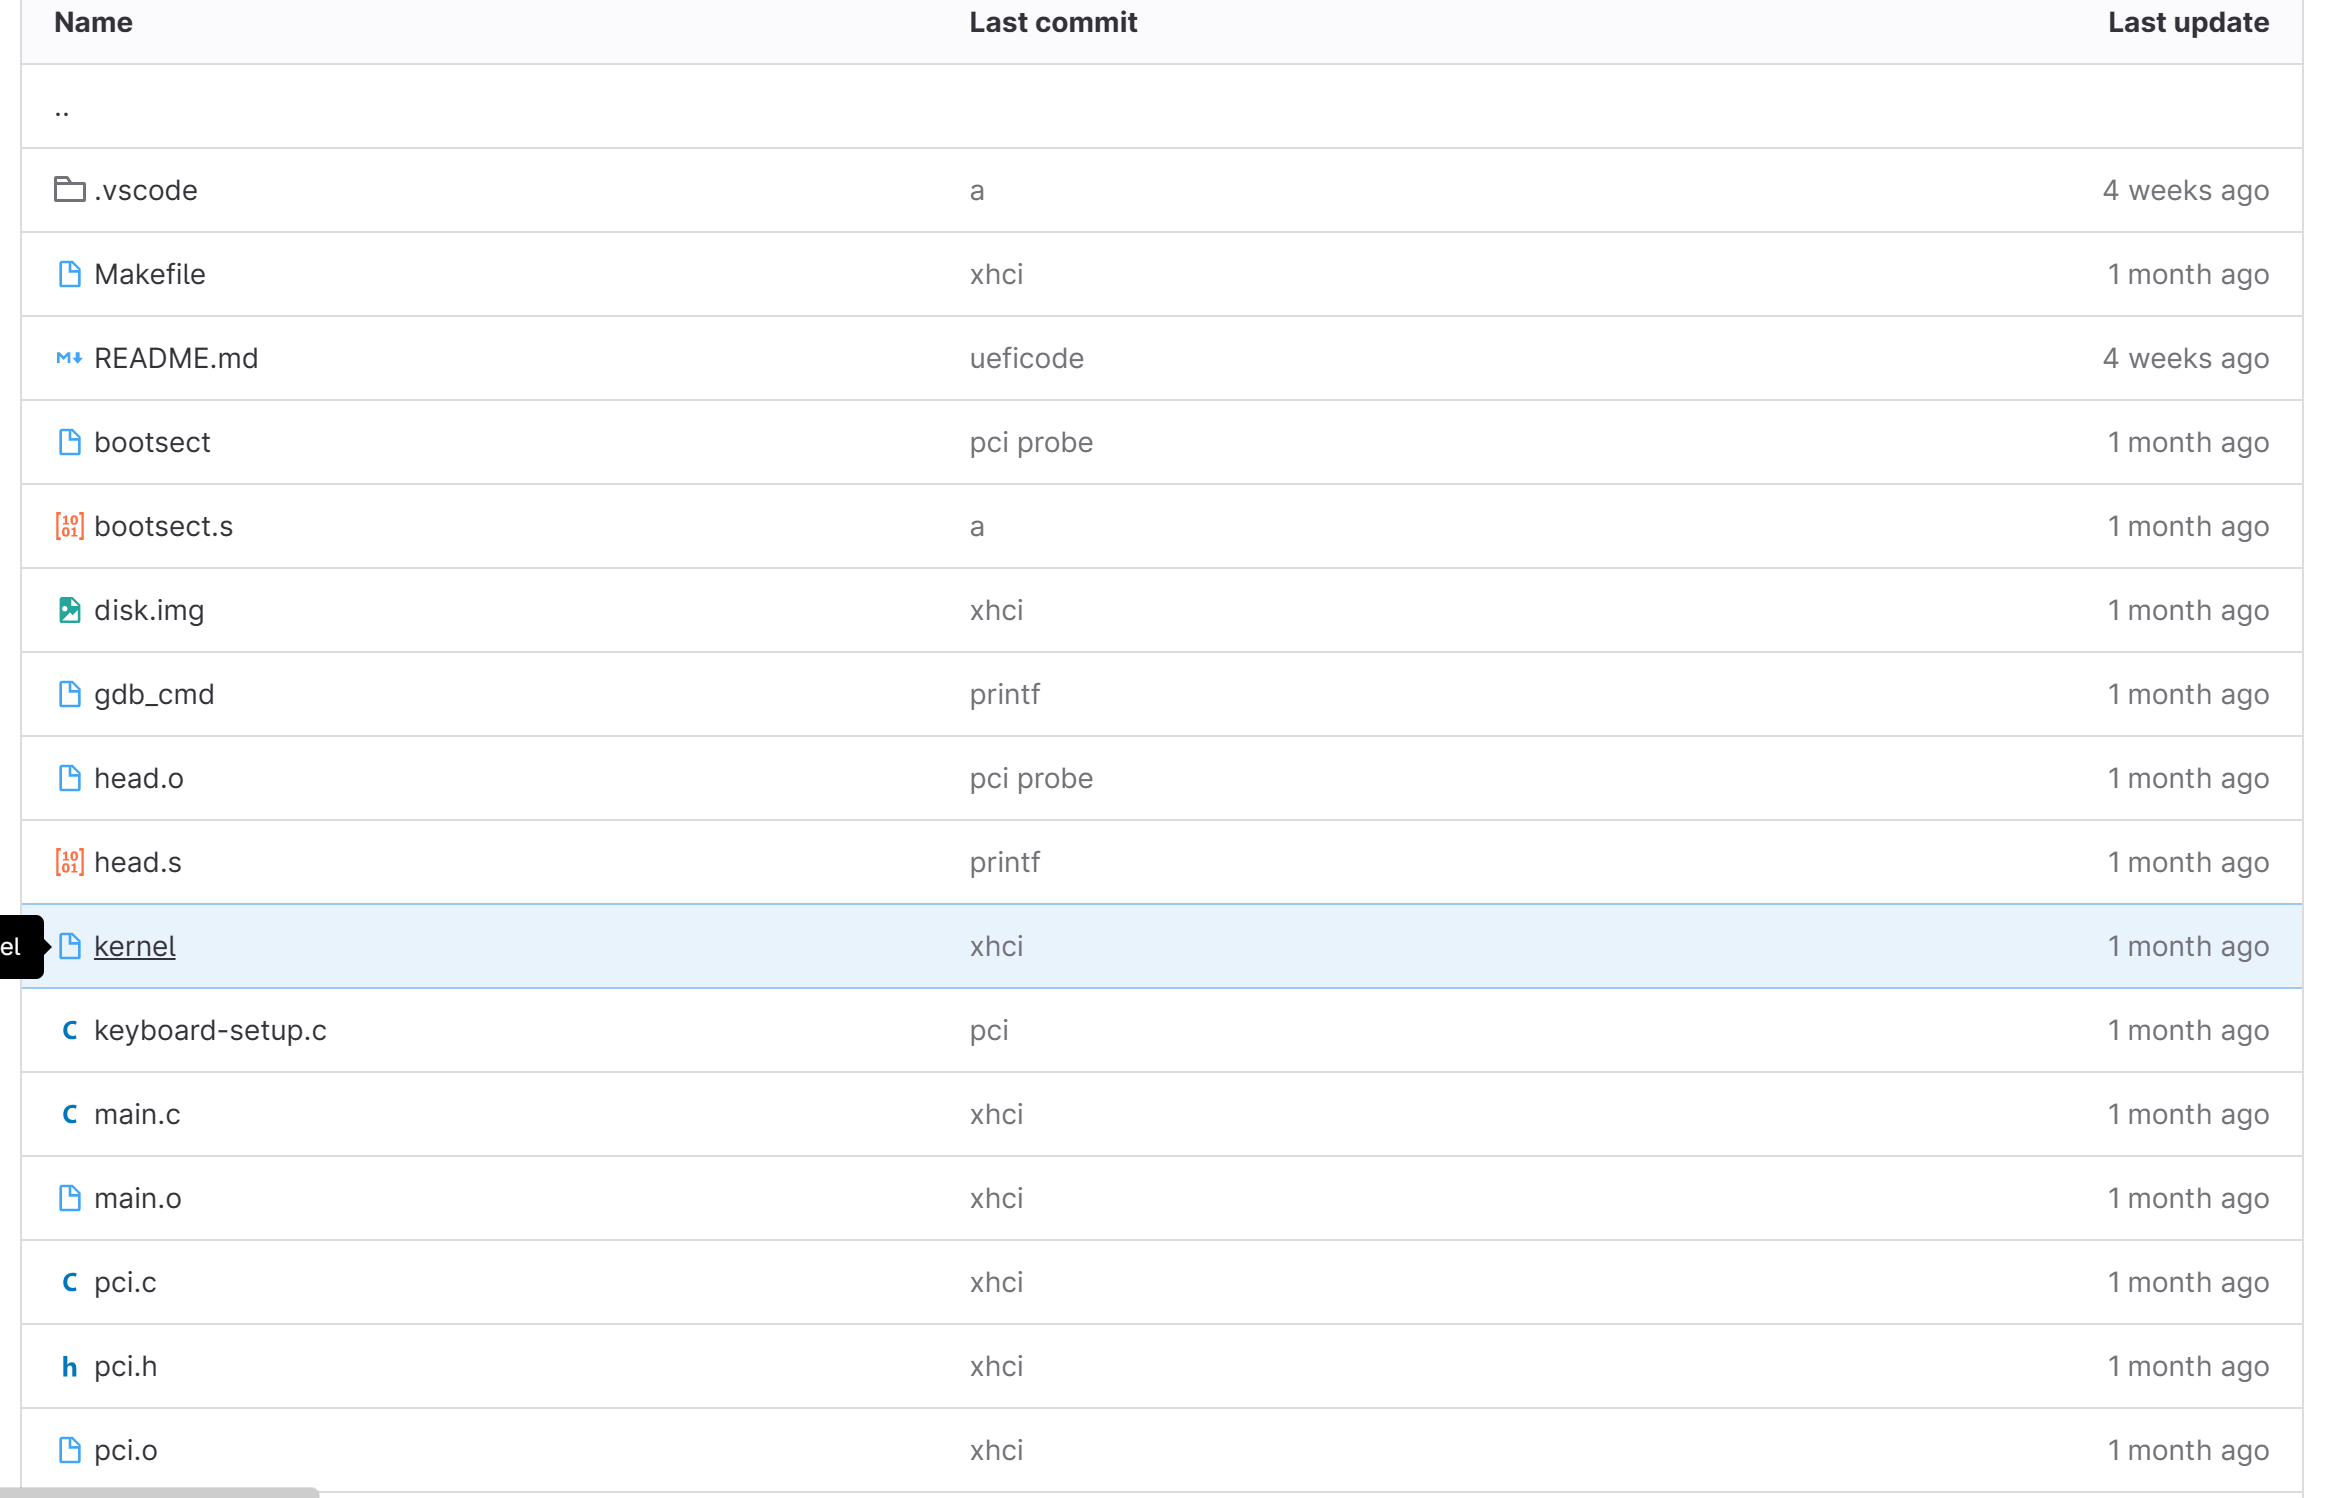The width and height of the screenshot is (2326, 1498).
Task: Click the head.s binary icon
Action: pos(69,861)
